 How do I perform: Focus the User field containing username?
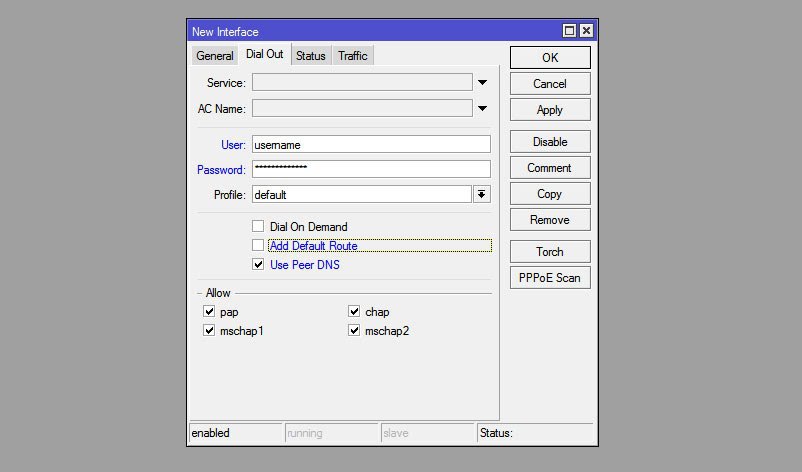pyautogui.click(x=371, y=144)
